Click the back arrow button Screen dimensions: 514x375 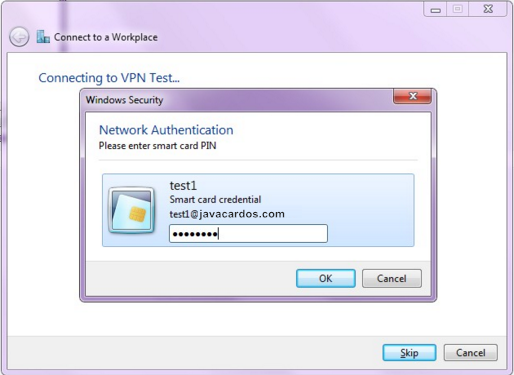coord(19,37)
